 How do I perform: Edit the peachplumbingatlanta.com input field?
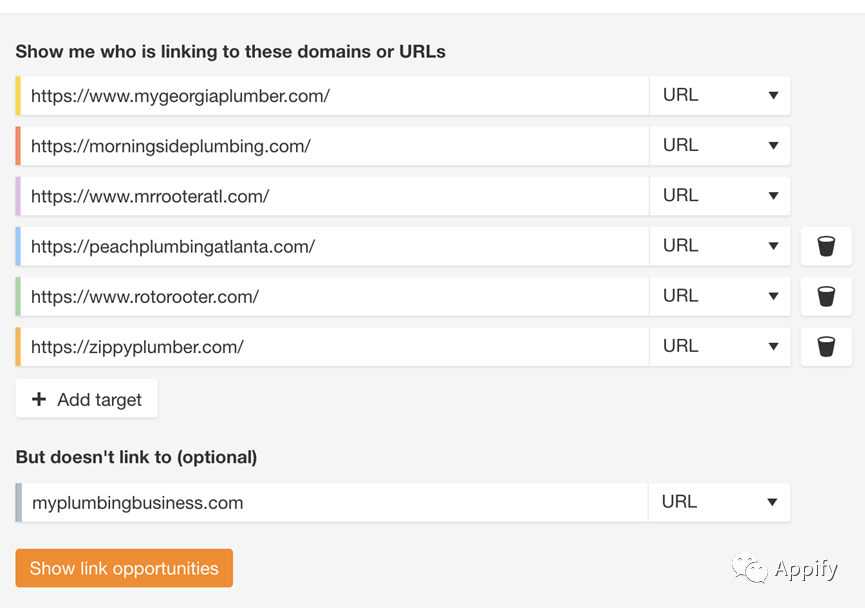pyautogui.click(x=332, y=246)
